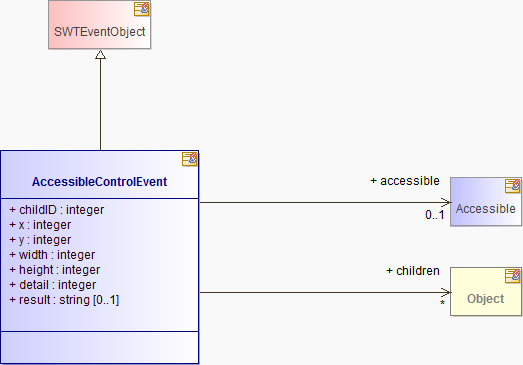This screenshot has height=365, width=523.
Task: Select the arrowhead pointing to Accessible class
Action: click(x=446, y=202)
